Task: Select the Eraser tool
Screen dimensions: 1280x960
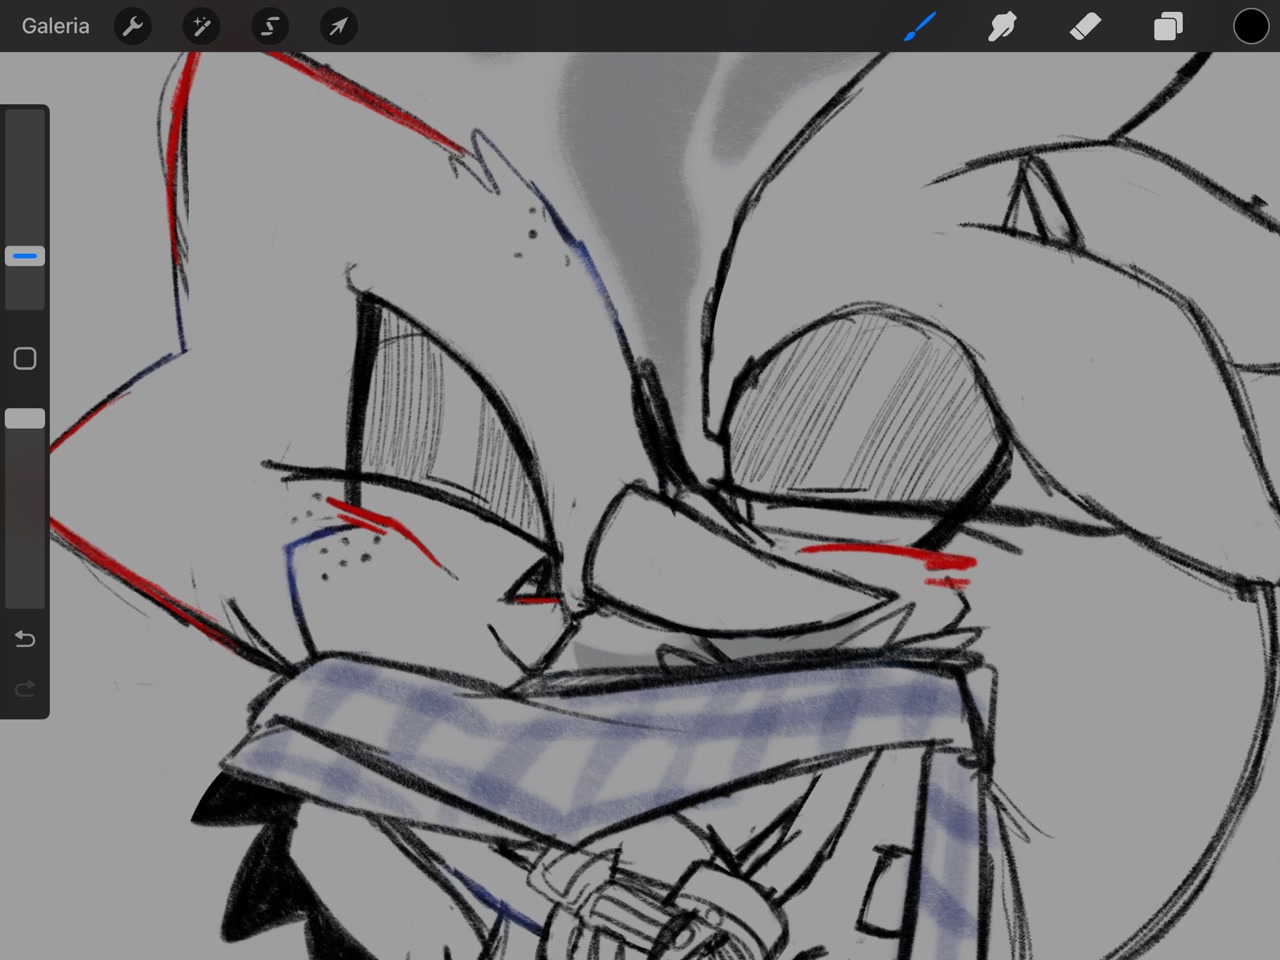Action: tap(1085, 26)
